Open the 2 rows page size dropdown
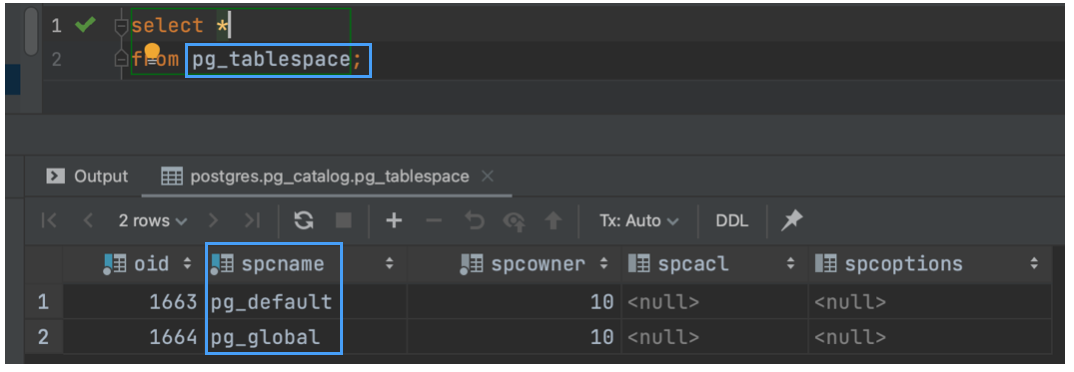 [153, 221]
